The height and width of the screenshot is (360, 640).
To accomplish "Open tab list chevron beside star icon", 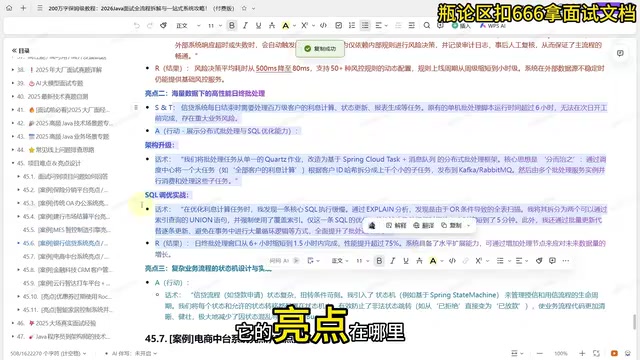I will 253,8.
